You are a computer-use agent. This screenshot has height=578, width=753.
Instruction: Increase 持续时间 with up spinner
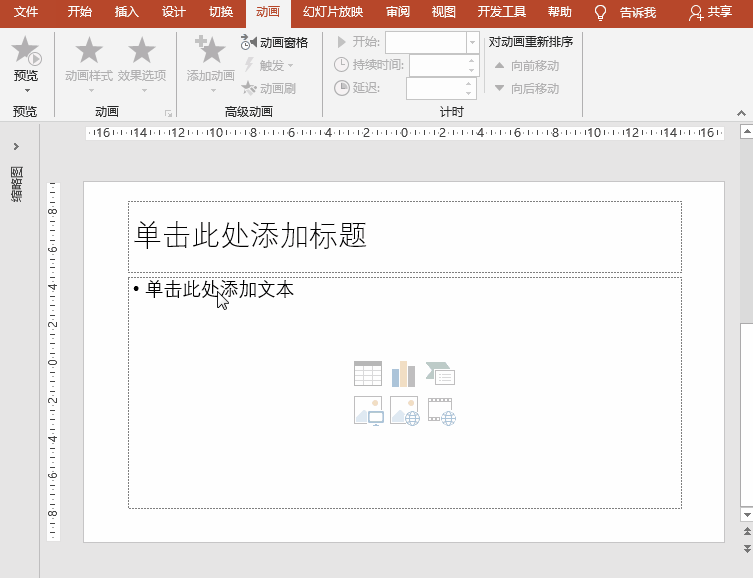point(472,60)
